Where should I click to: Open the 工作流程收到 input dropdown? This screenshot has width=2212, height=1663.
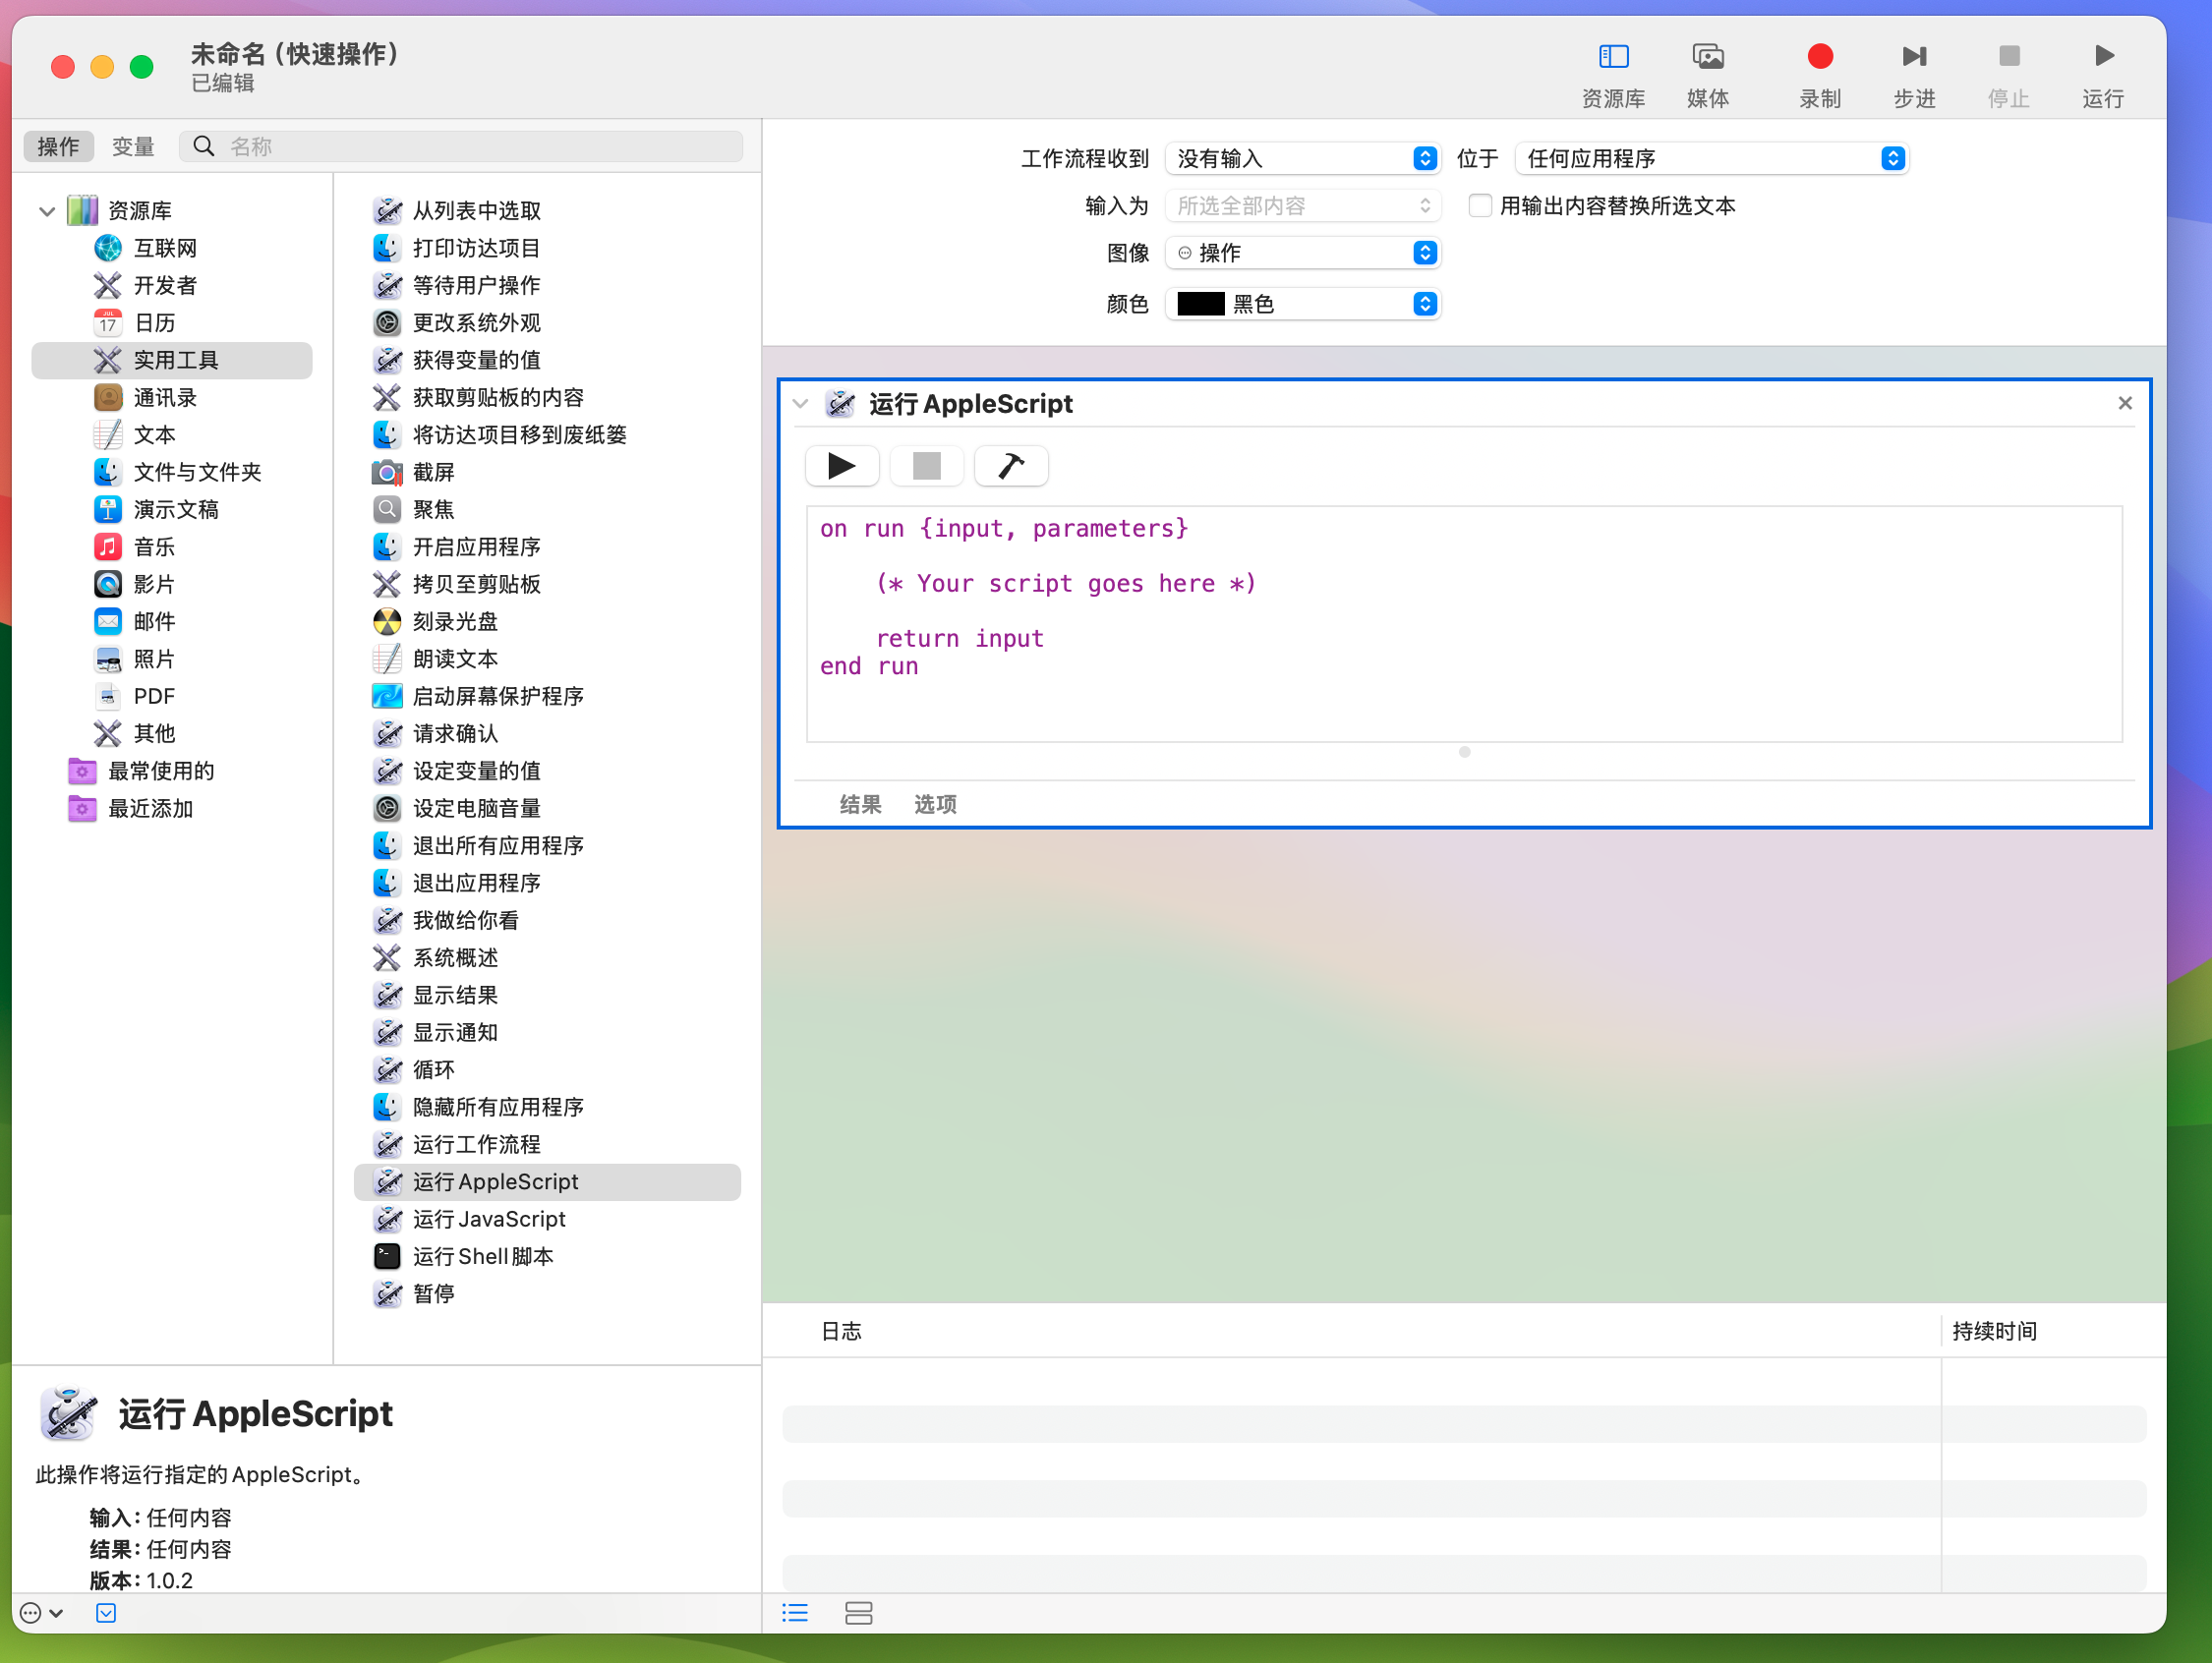[x=1302, y=158]
